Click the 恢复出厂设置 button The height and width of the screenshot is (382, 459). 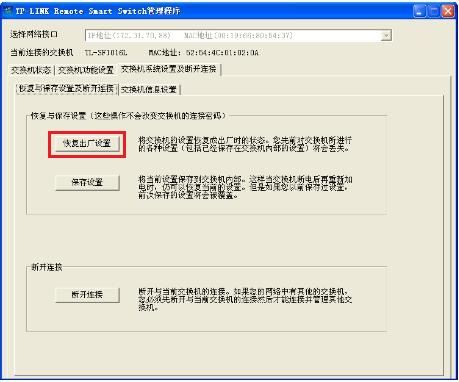87,144
